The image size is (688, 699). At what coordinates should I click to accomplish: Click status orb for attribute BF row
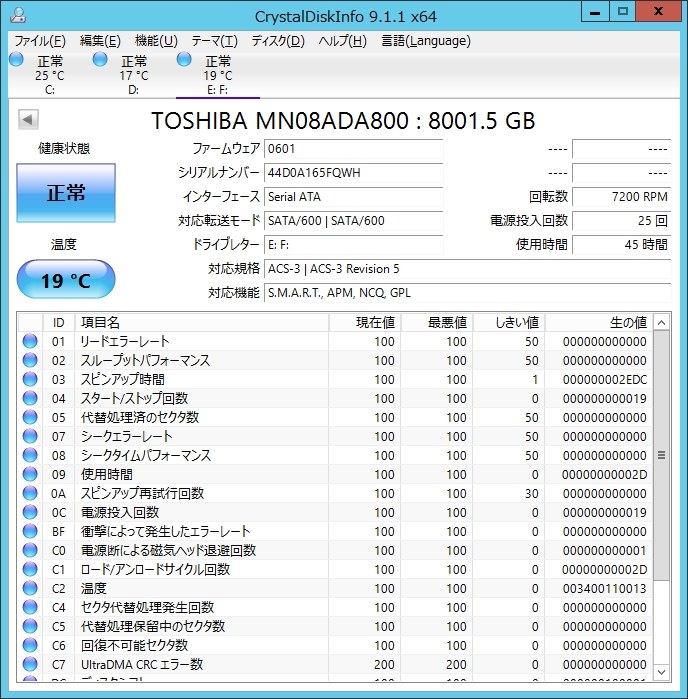(x=30, y=531)
